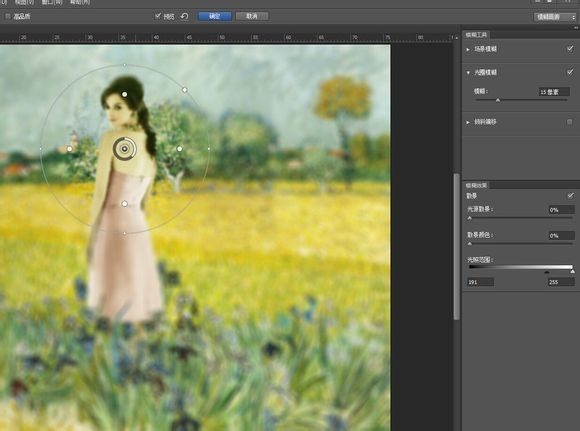
Task: Click the 模糊 blur amount slider handle
Action: point(498,100)
